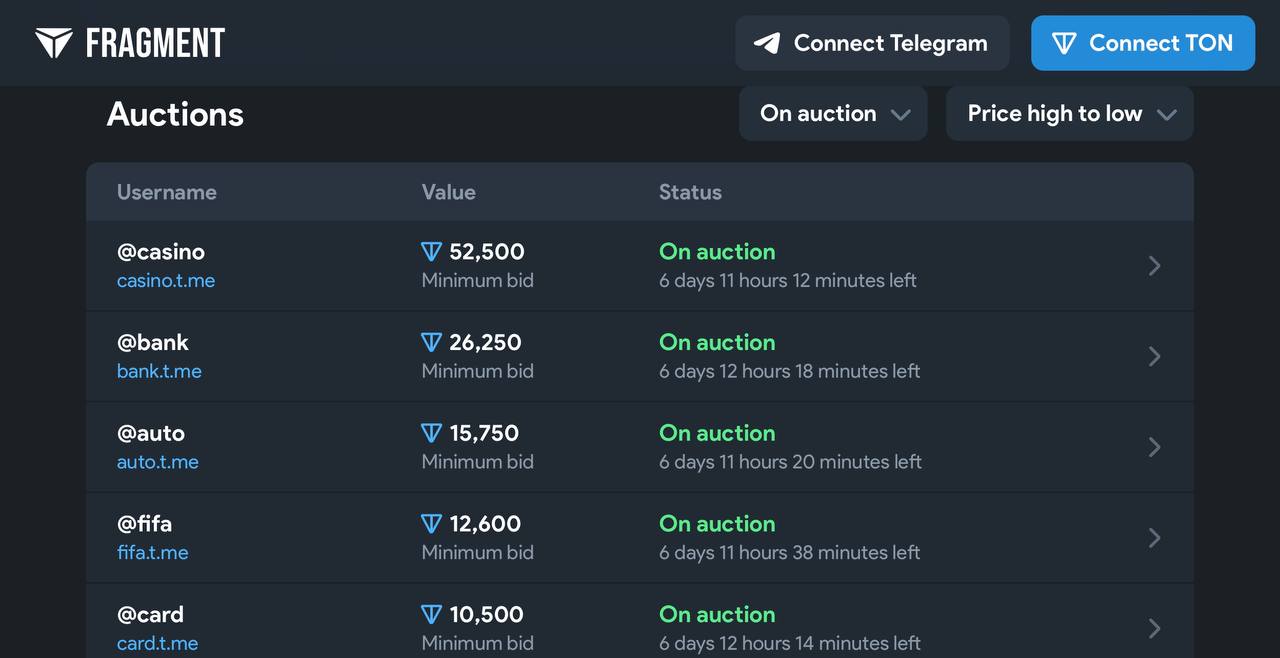Click the Value column header
The image size is (1280, 658).
point(448,192)
